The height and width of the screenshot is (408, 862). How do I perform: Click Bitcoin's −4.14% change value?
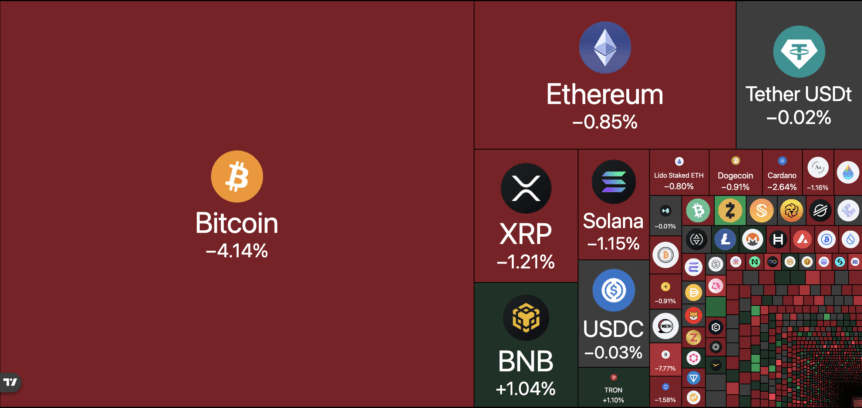click(x=236, y=250)
